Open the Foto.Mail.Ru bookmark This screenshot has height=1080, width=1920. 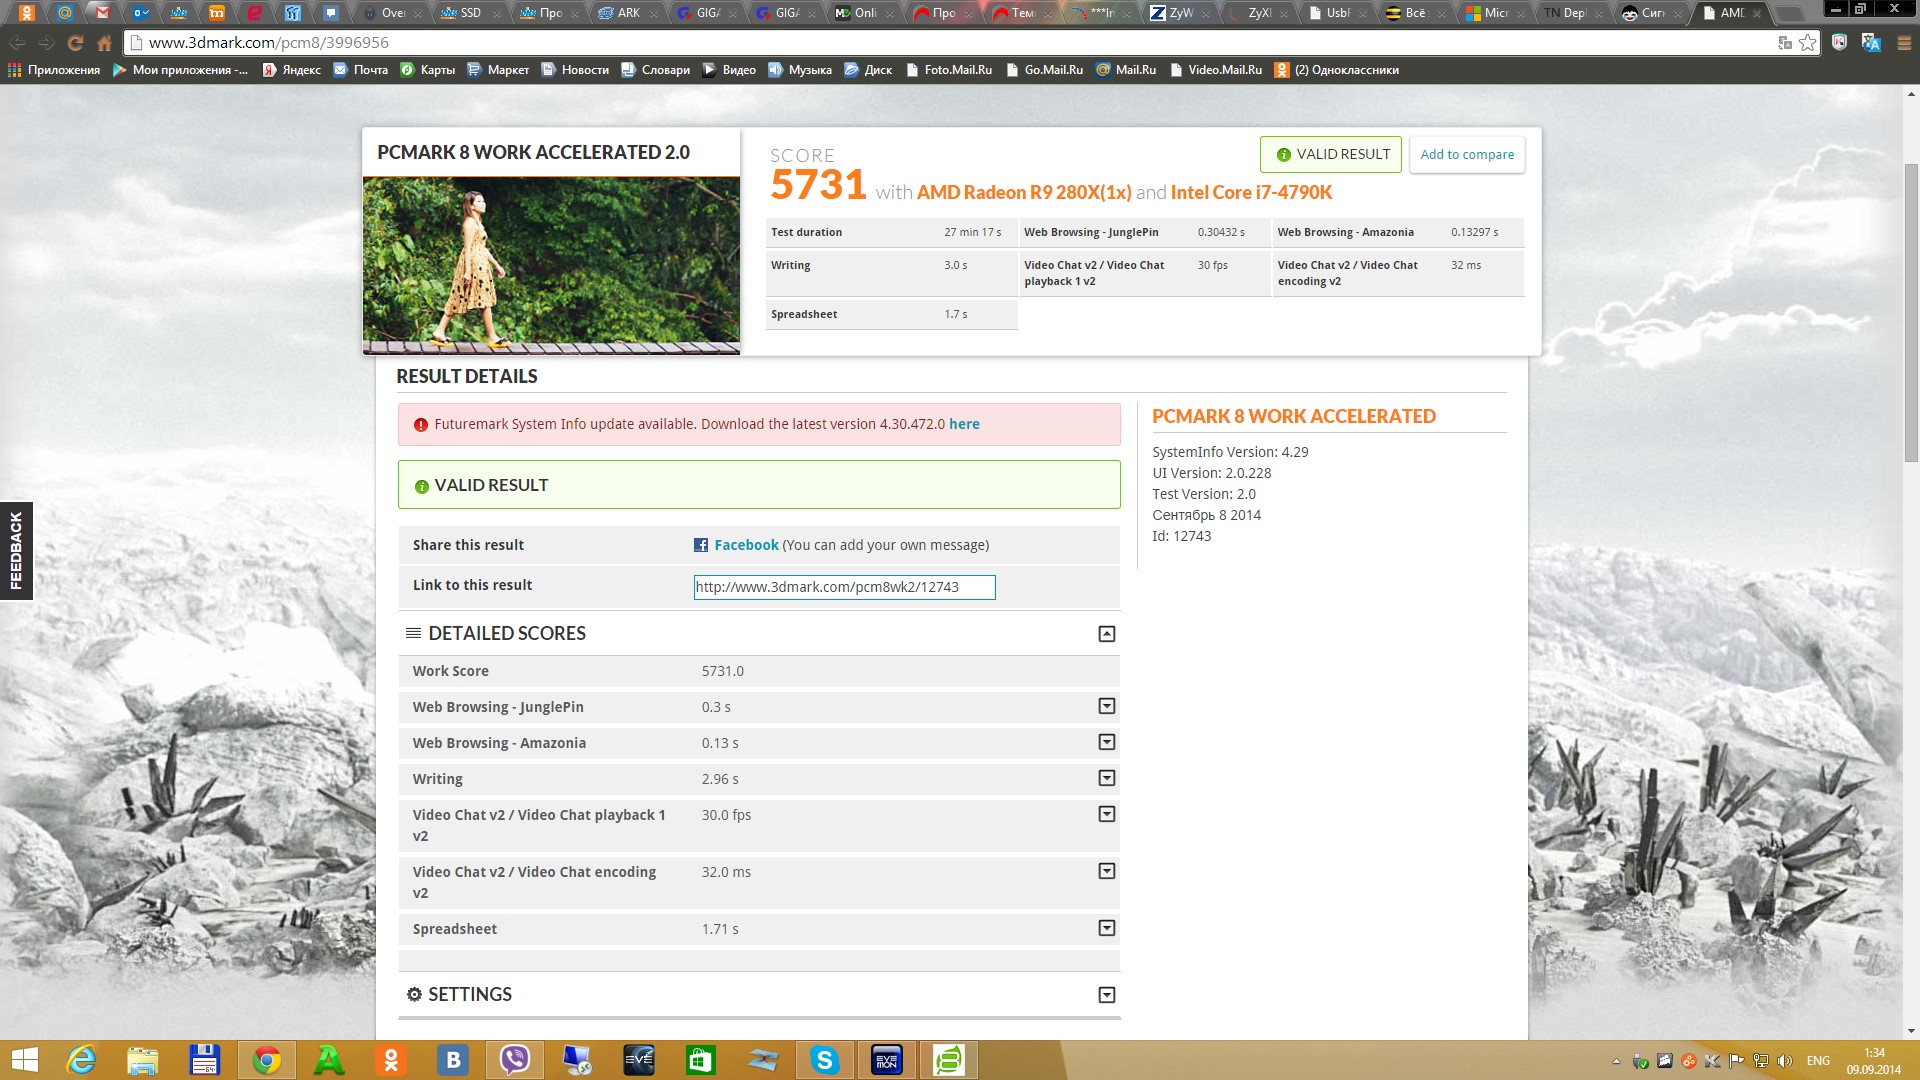pyautogui.click(x=949, y=70)
